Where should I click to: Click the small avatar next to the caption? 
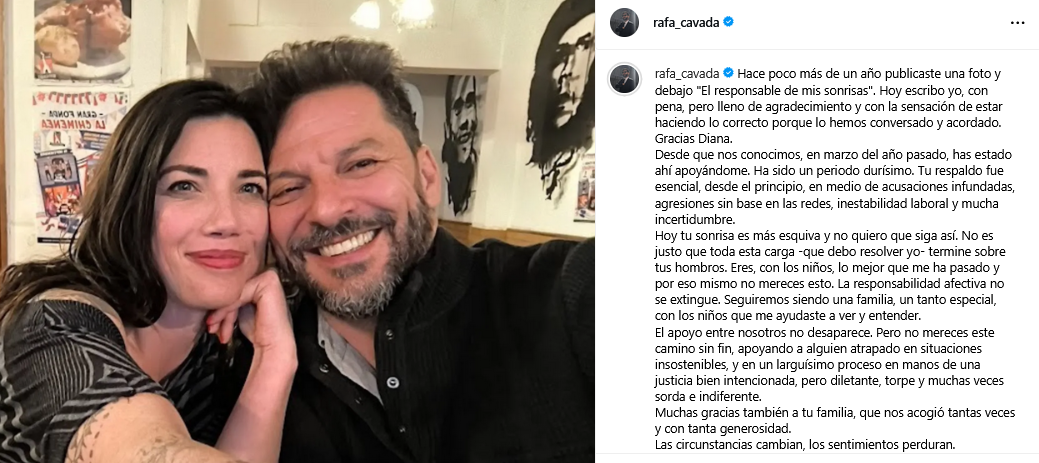(624, 79)
